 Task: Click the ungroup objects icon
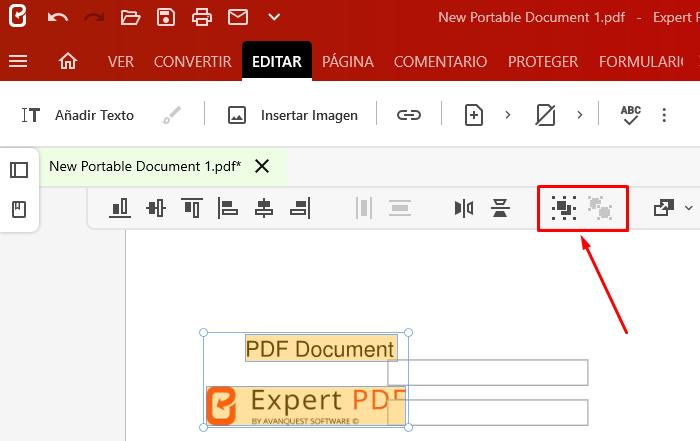600,208
